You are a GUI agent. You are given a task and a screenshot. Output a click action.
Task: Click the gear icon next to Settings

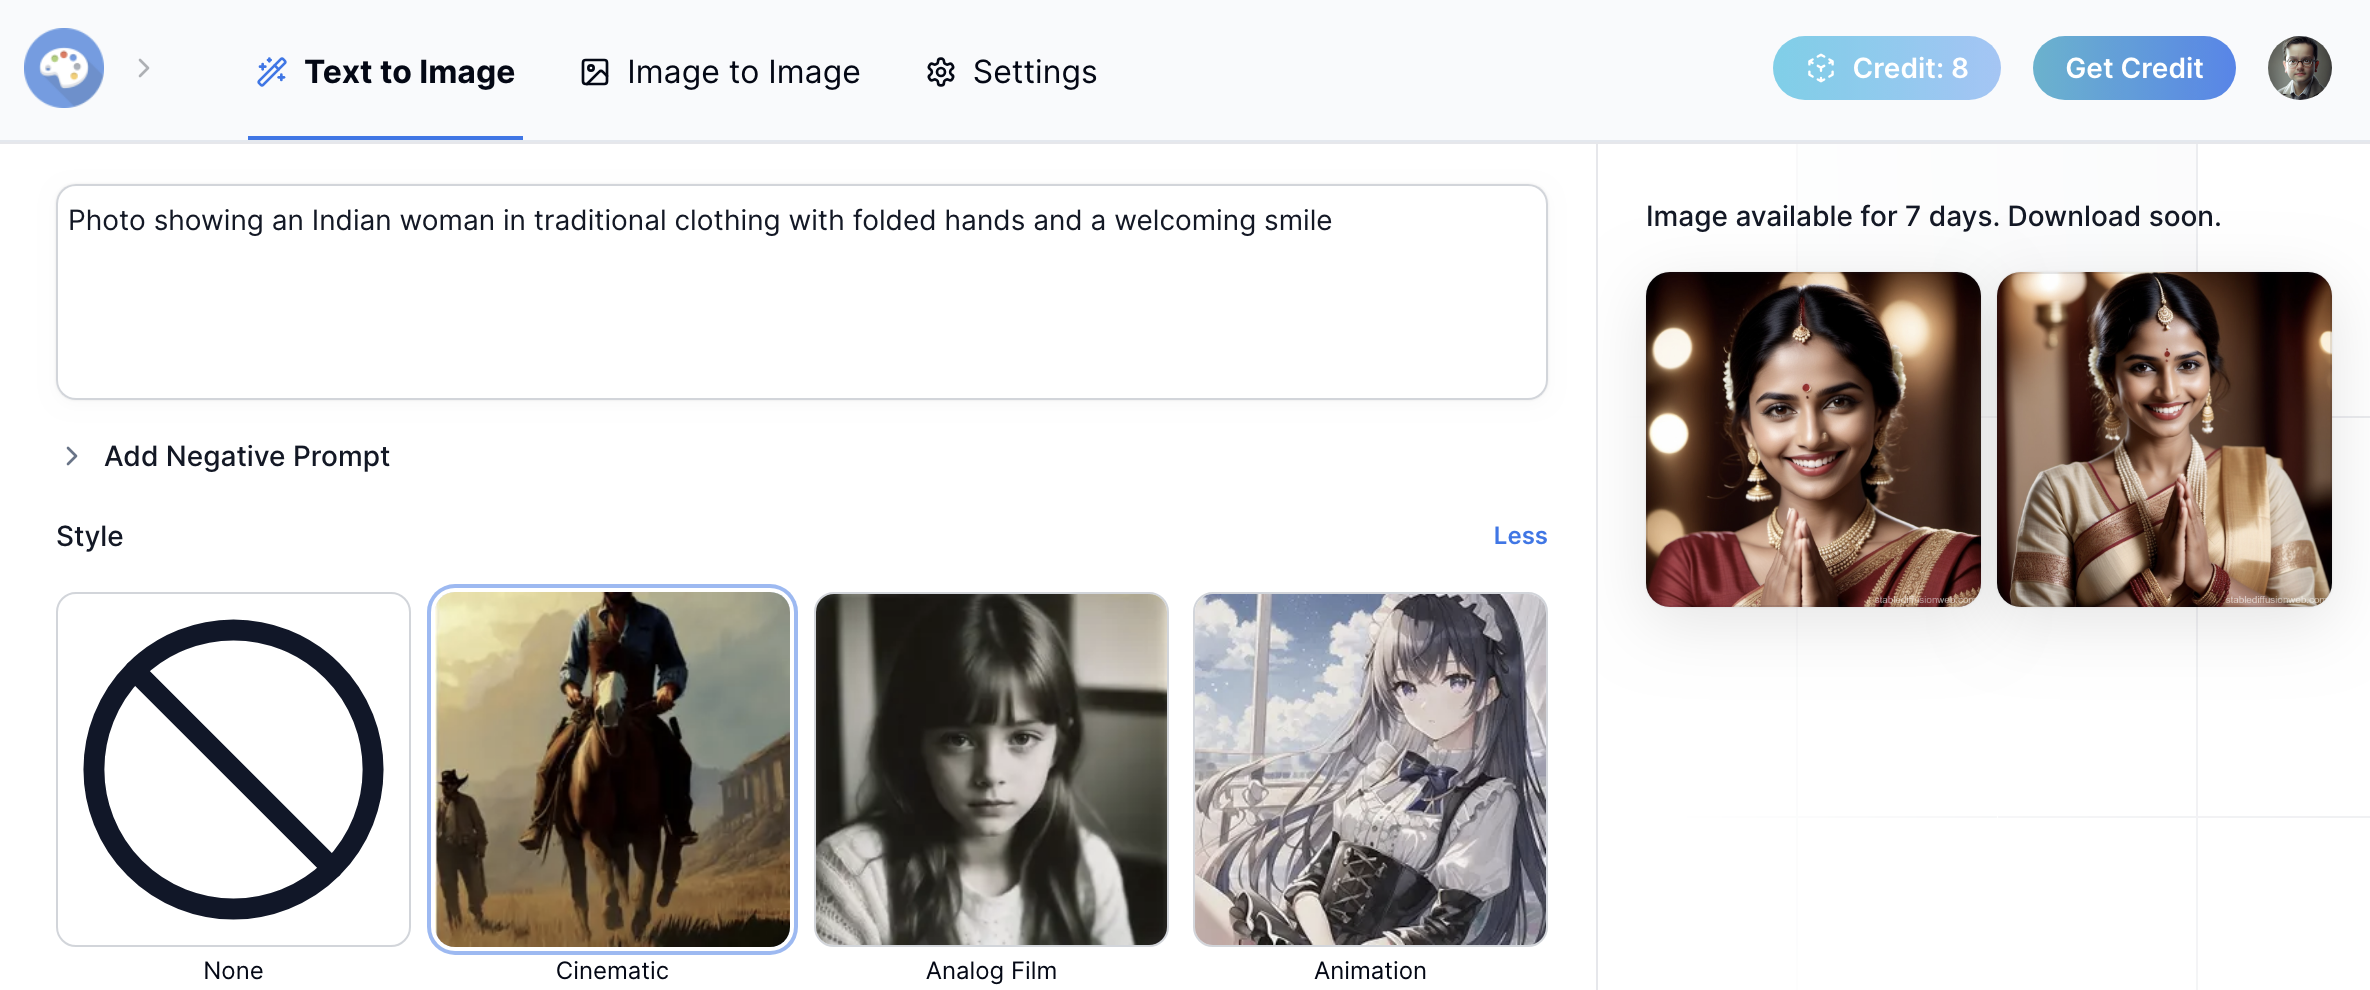pos(941,72)
